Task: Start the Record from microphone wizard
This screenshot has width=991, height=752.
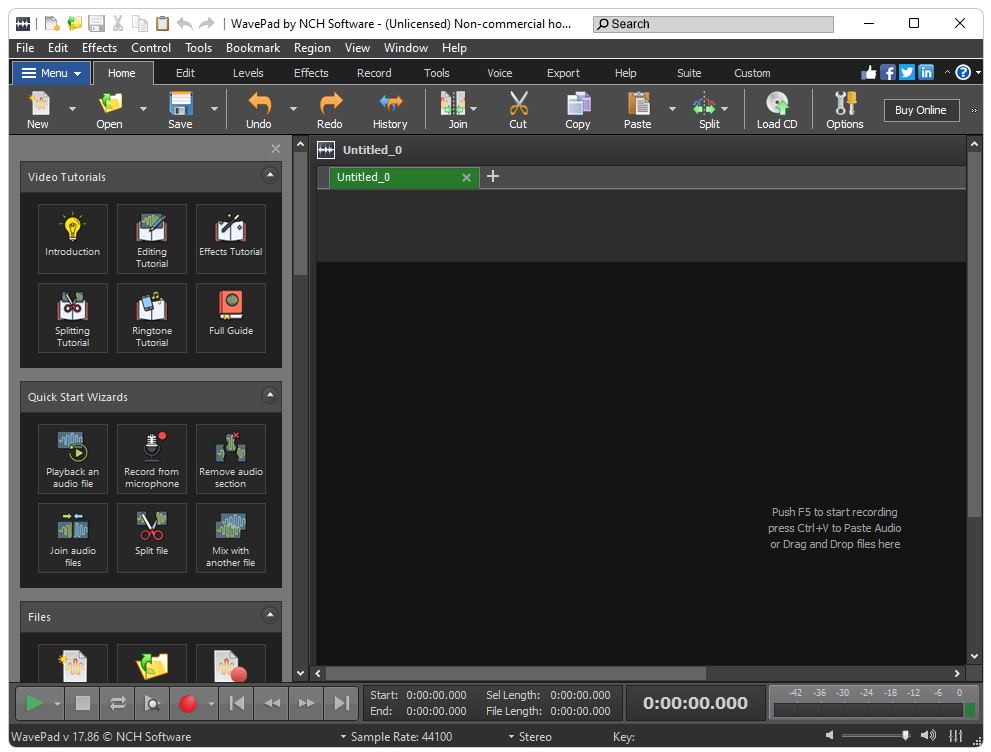Action: pyautogui.click(x=152, y=458)
